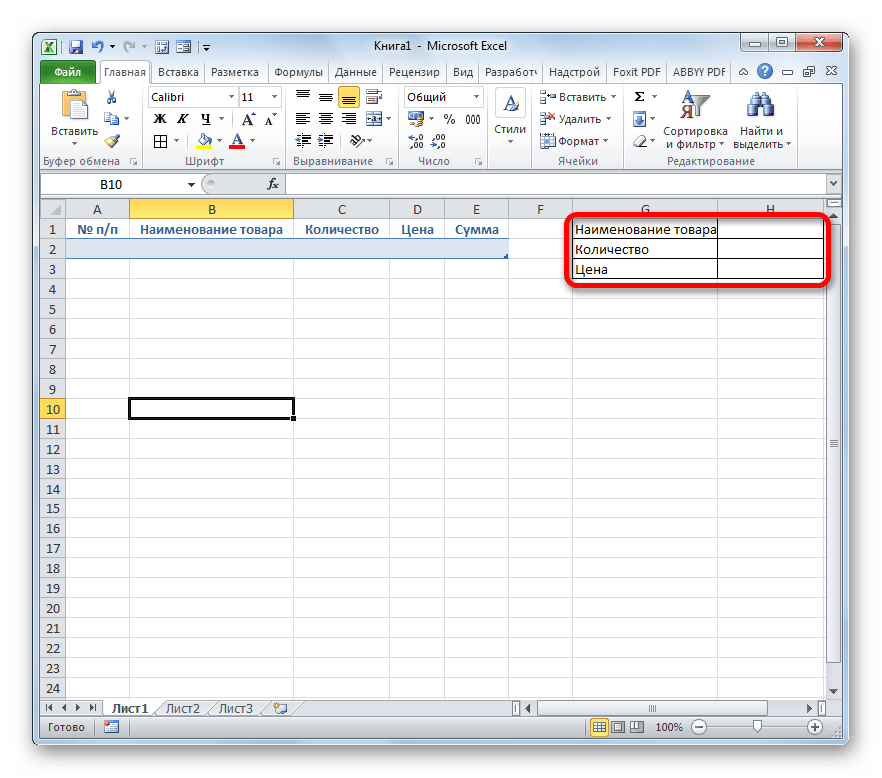This screenshot has width=882, height=778.
Task: Increase indent icon
Action: (x=326, y=141)
